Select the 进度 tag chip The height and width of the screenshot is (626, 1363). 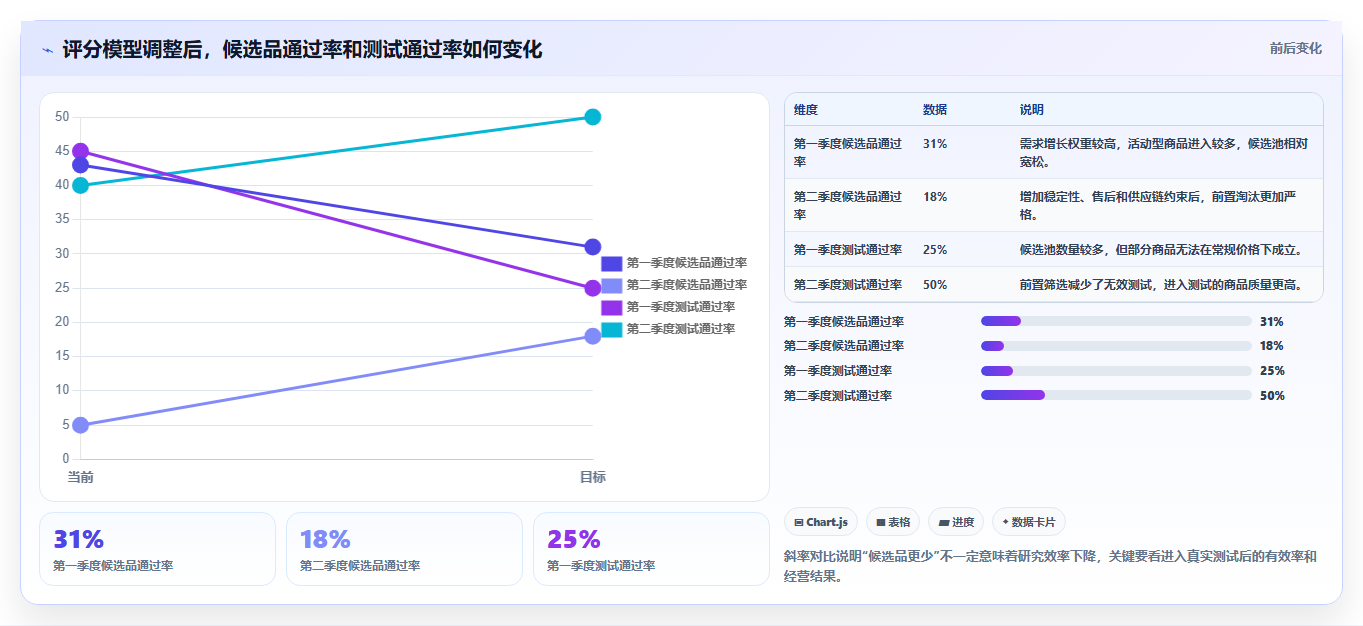956,522
